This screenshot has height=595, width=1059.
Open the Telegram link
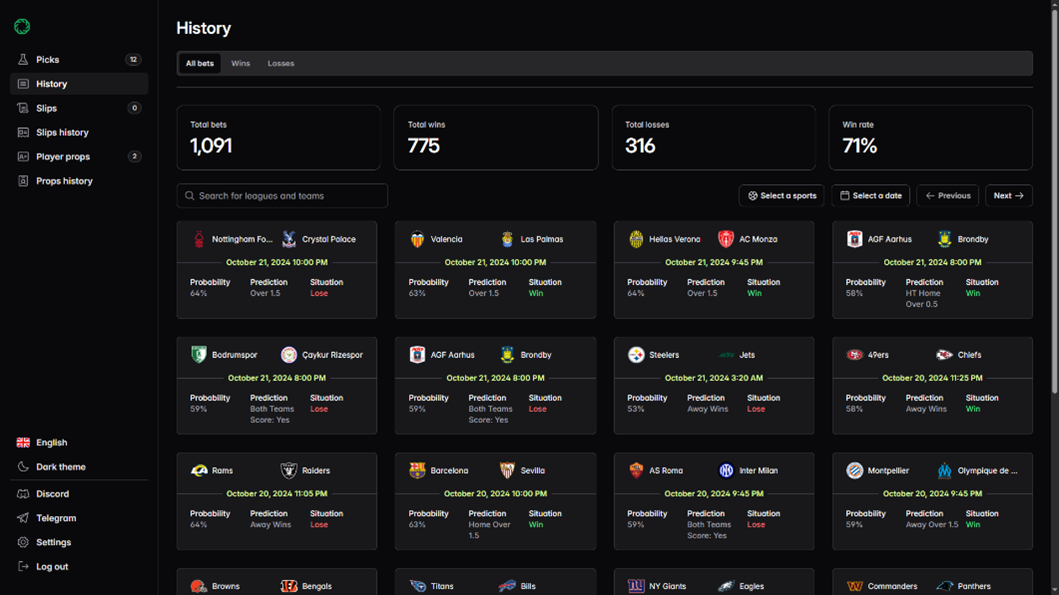tap(79, 518)
